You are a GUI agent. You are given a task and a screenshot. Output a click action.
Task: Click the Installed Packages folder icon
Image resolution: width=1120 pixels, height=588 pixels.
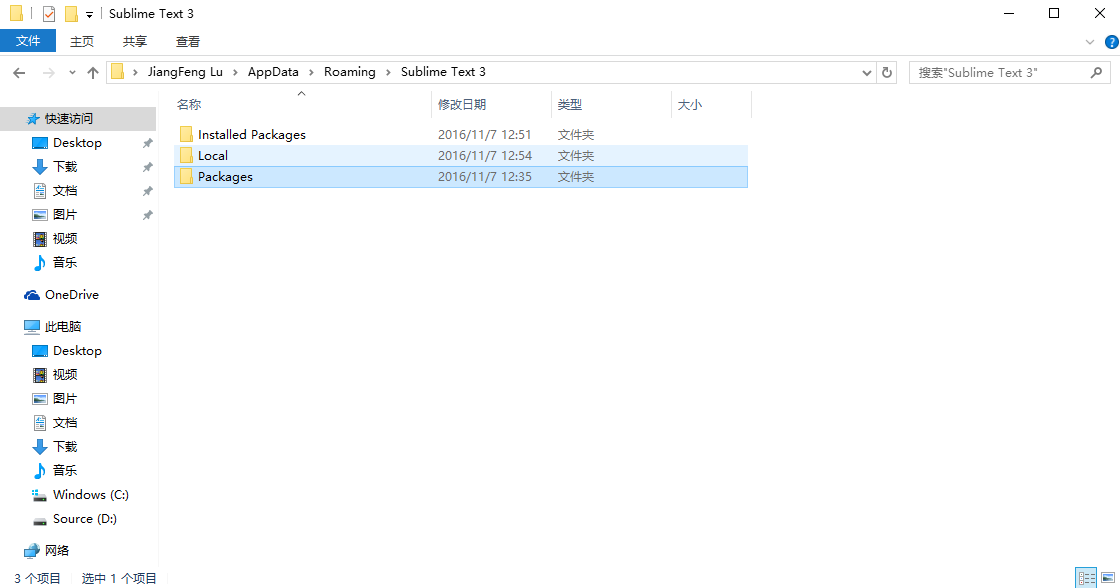point(186,134)
